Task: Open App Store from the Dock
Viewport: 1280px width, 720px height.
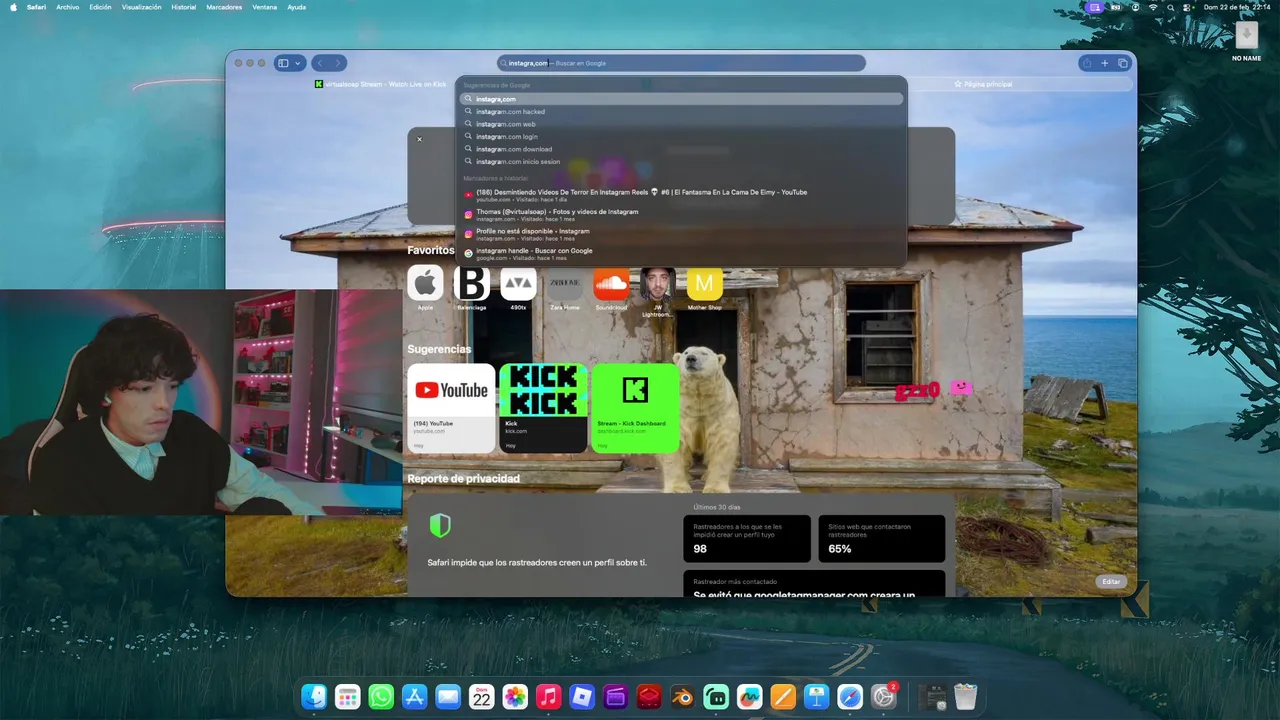Action: 414,697
